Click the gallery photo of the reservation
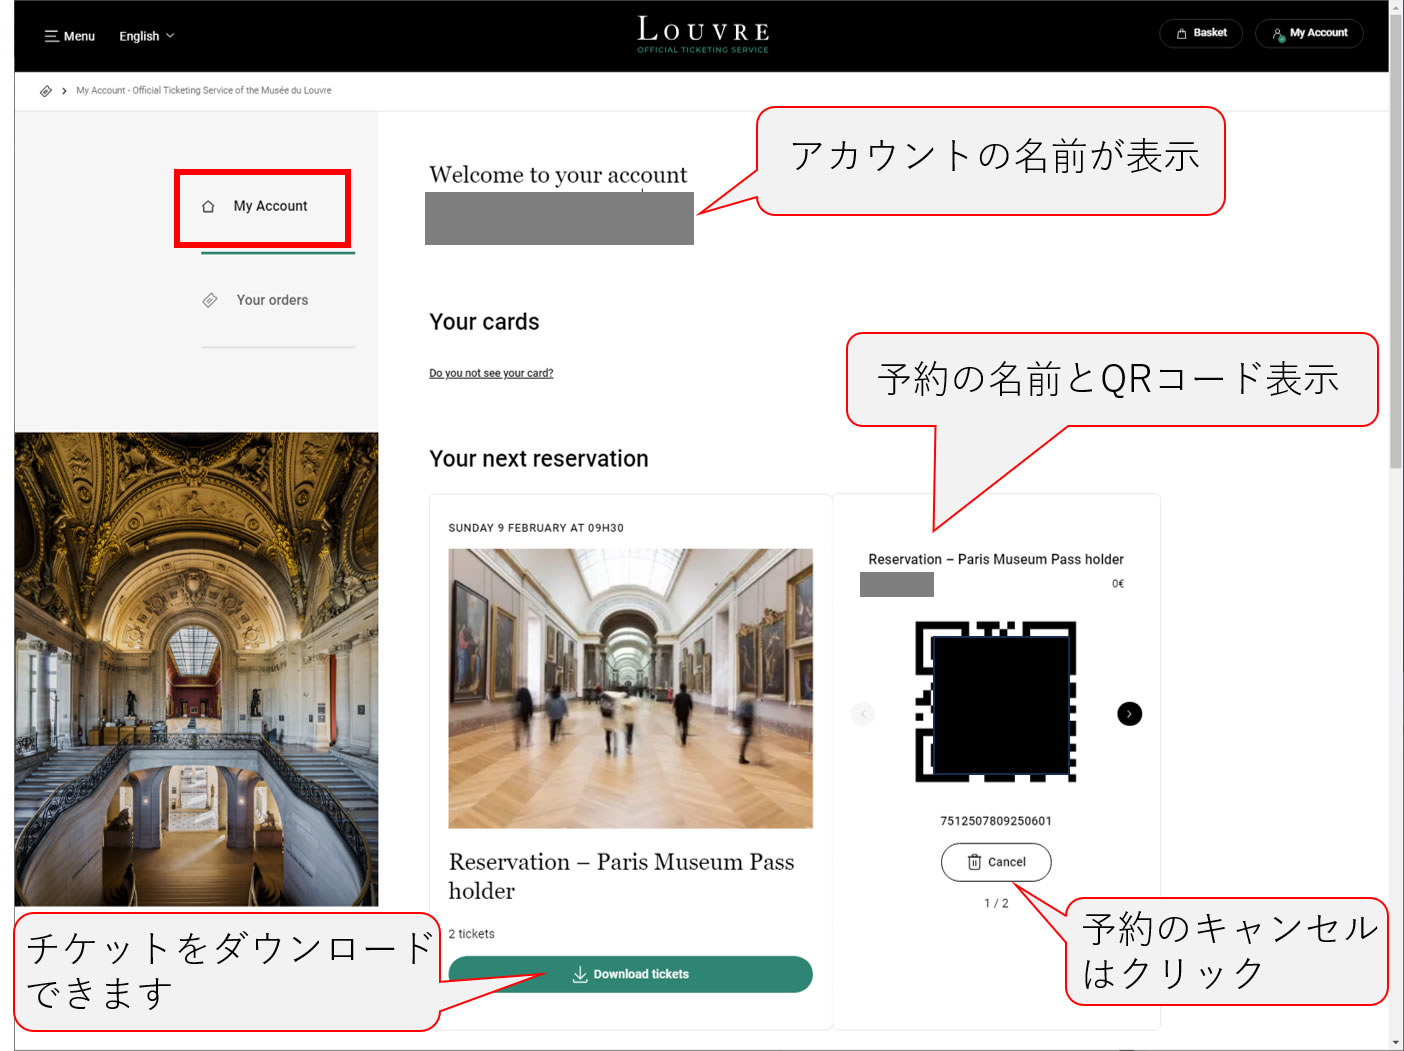 click(x=630, y=687)
